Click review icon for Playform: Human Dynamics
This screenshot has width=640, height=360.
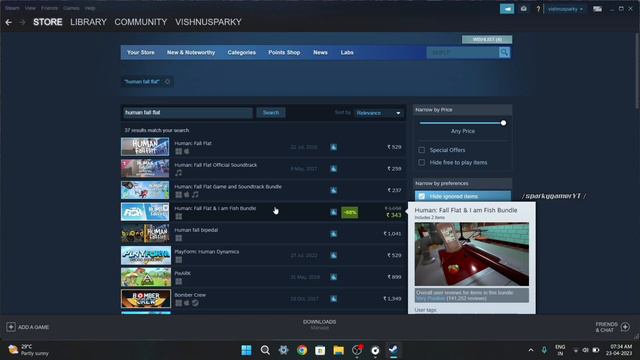tap(333, 255)
